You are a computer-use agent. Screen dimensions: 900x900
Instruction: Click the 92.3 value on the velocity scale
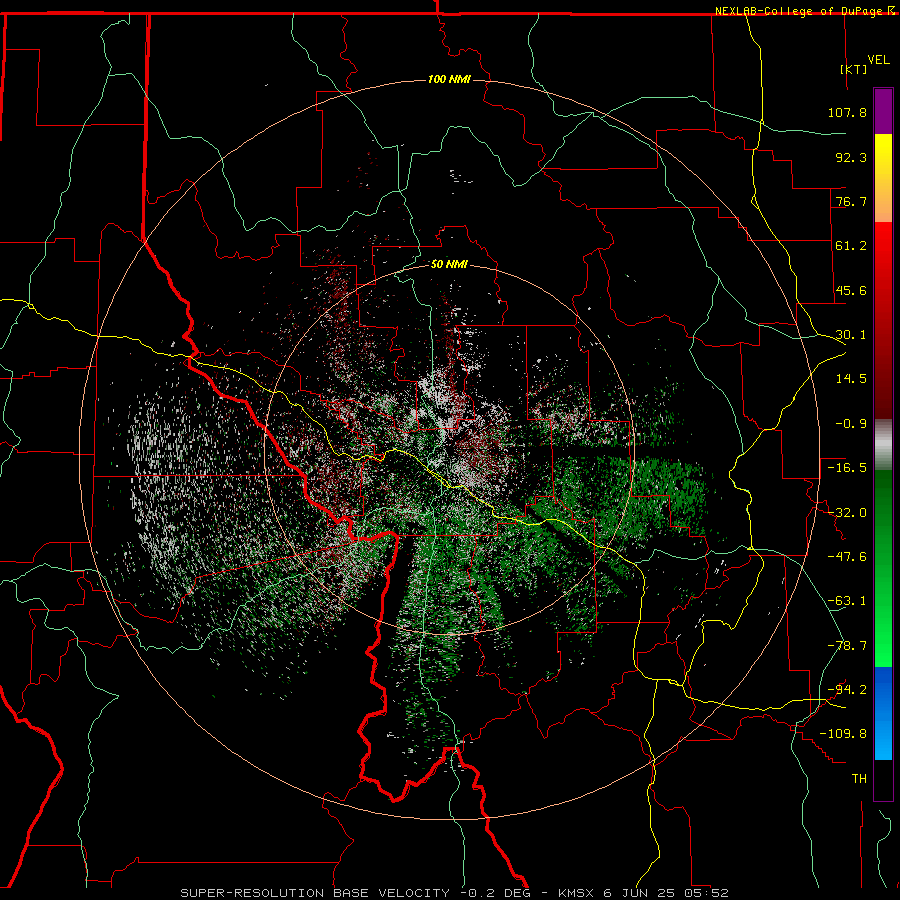tap(851, 157)
